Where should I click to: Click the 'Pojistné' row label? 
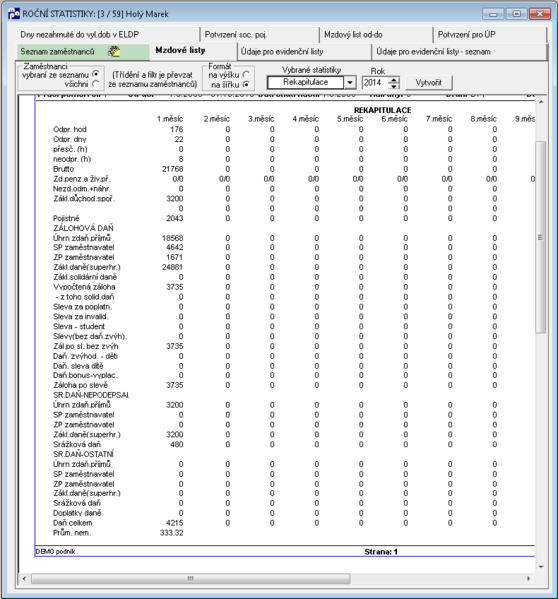66,218
